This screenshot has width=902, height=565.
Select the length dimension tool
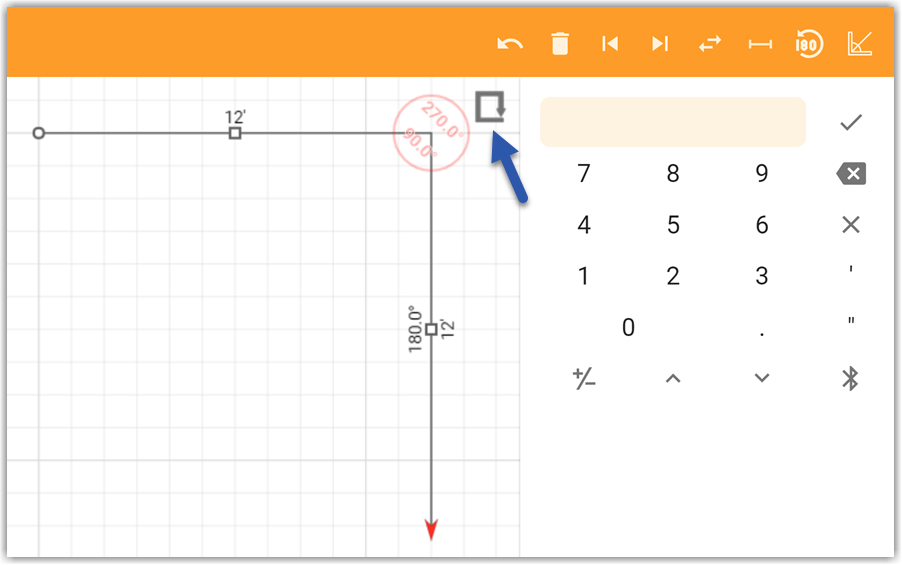click(x=760, y=44)
